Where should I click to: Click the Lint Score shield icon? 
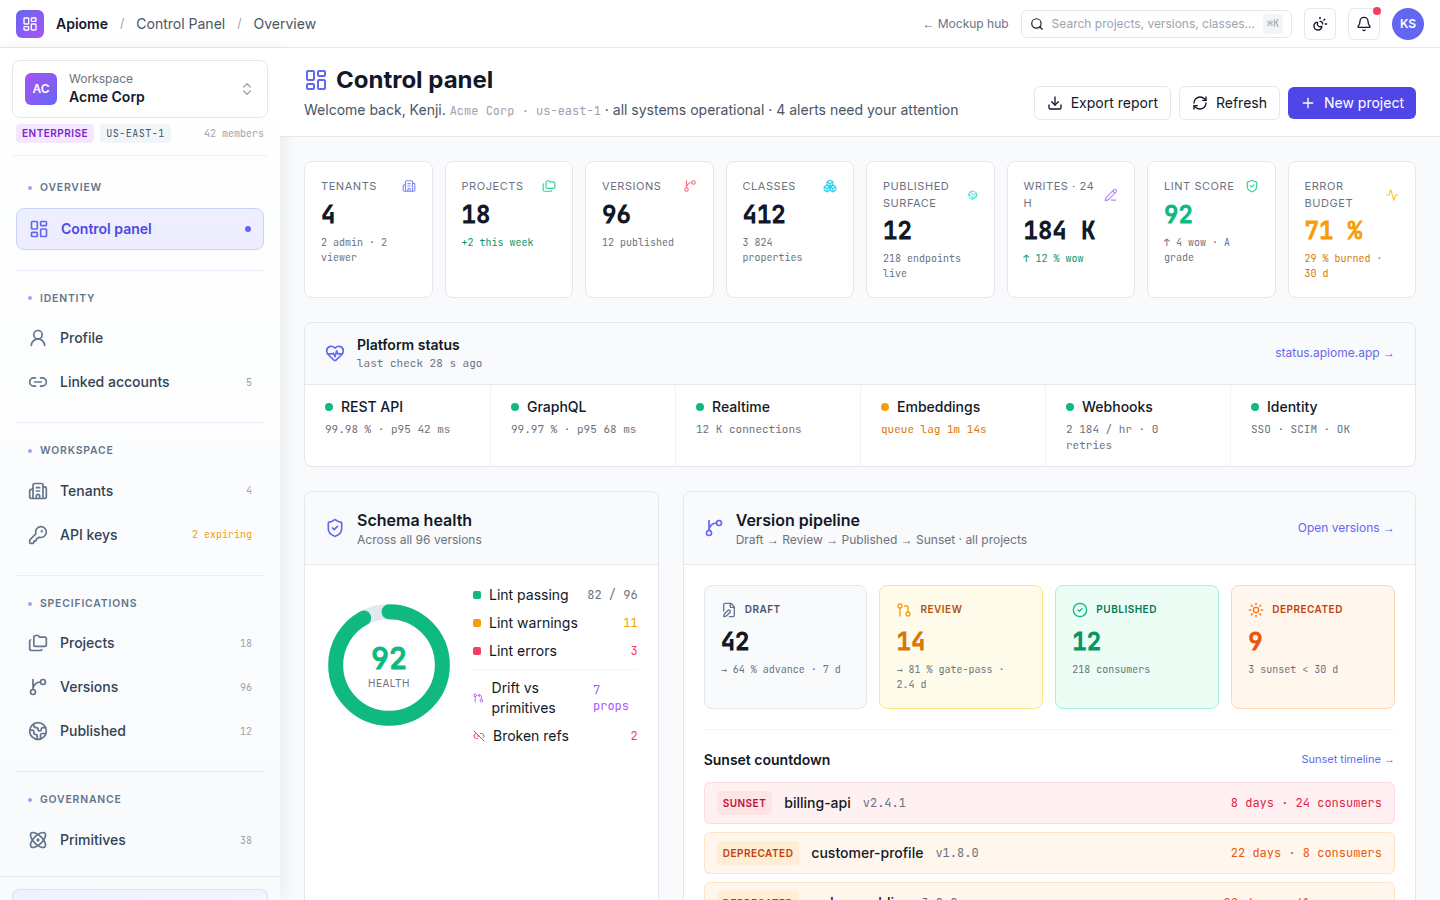(1252, 186)
